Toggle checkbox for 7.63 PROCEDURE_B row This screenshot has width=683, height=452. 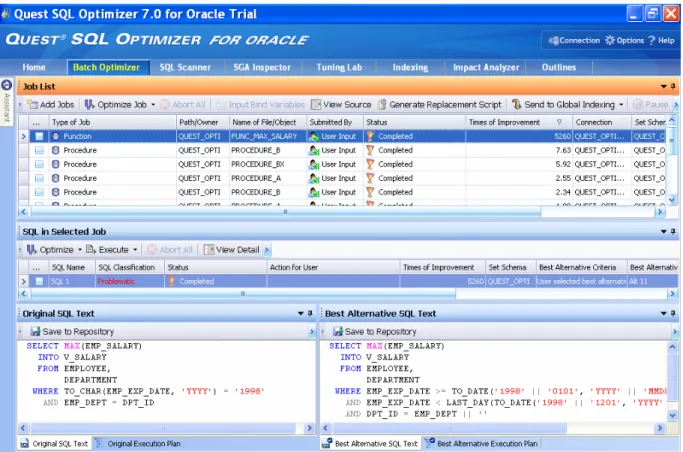pos(39,150)
